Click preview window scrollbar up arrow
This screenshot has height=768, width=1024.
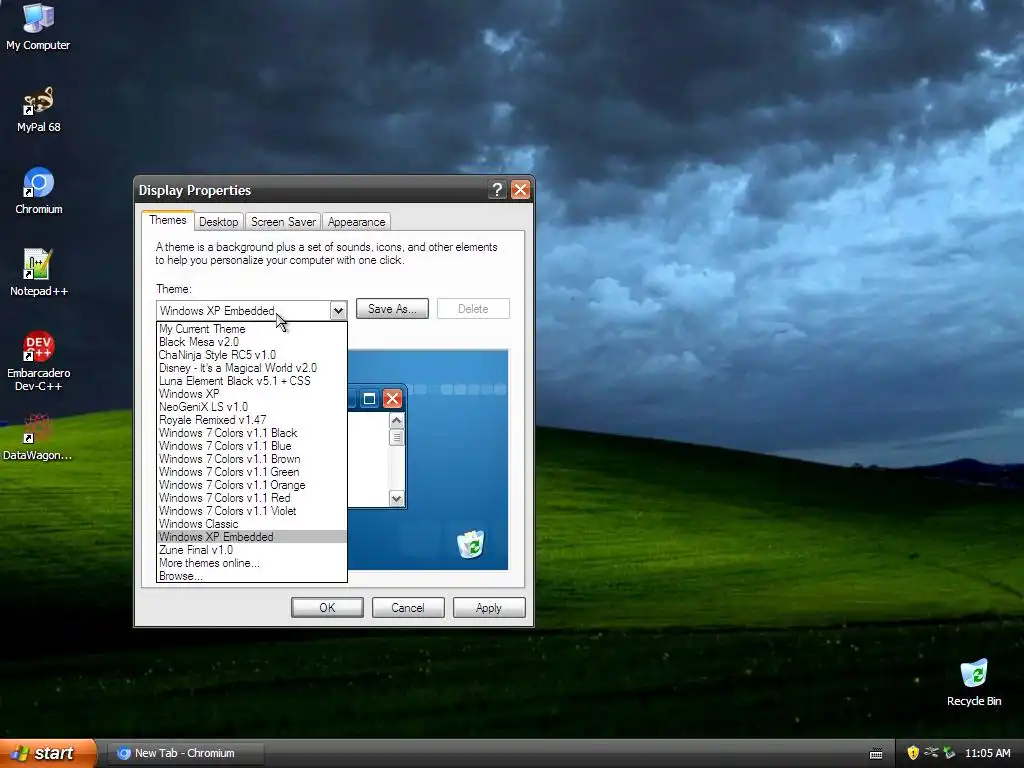[x=396, y=421]
